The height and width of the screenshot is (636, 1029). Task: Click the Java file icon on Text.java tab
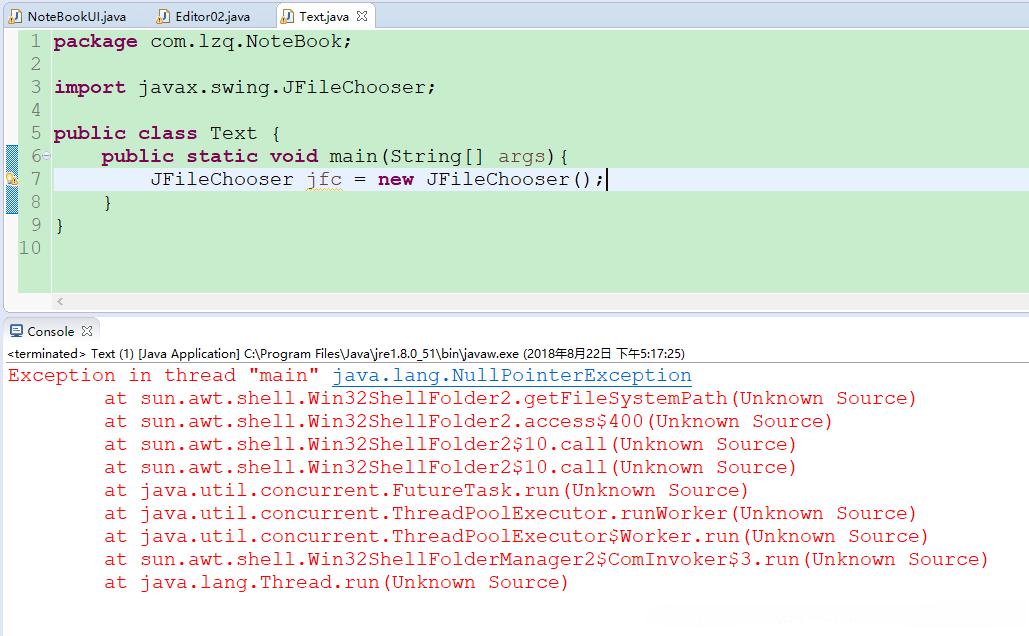coord(288,16)
